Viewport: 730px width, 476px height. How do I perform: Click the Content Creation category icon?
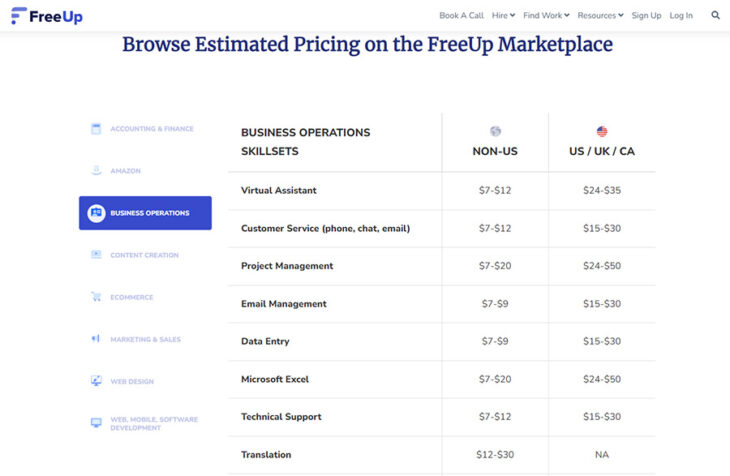click(96, 255)
